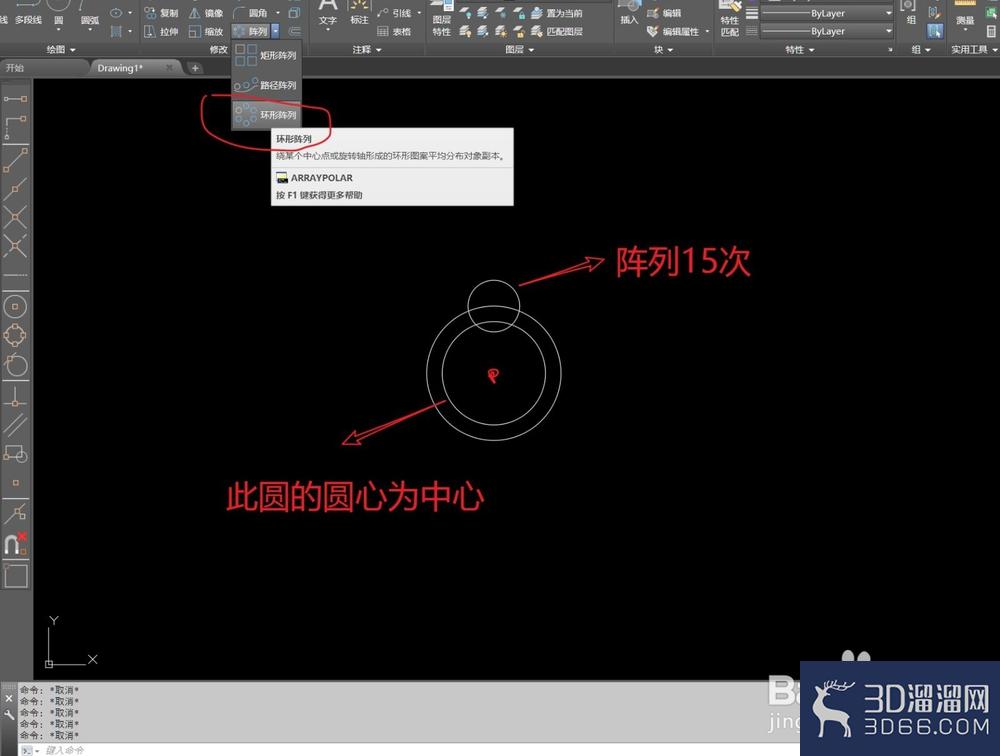Screen dimensions: 1000x756
Task: Close the command line window
Action: click(8, 699)
